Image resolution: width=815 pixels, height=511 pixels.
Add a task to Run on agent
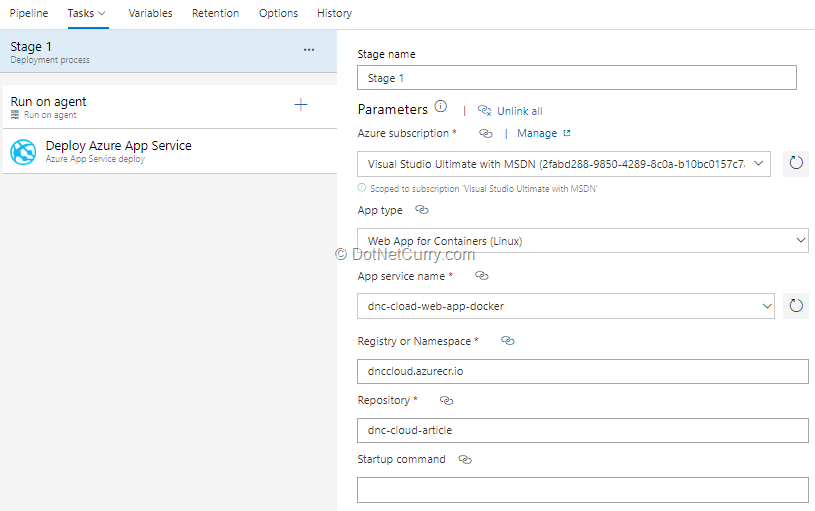click(301, 104)
